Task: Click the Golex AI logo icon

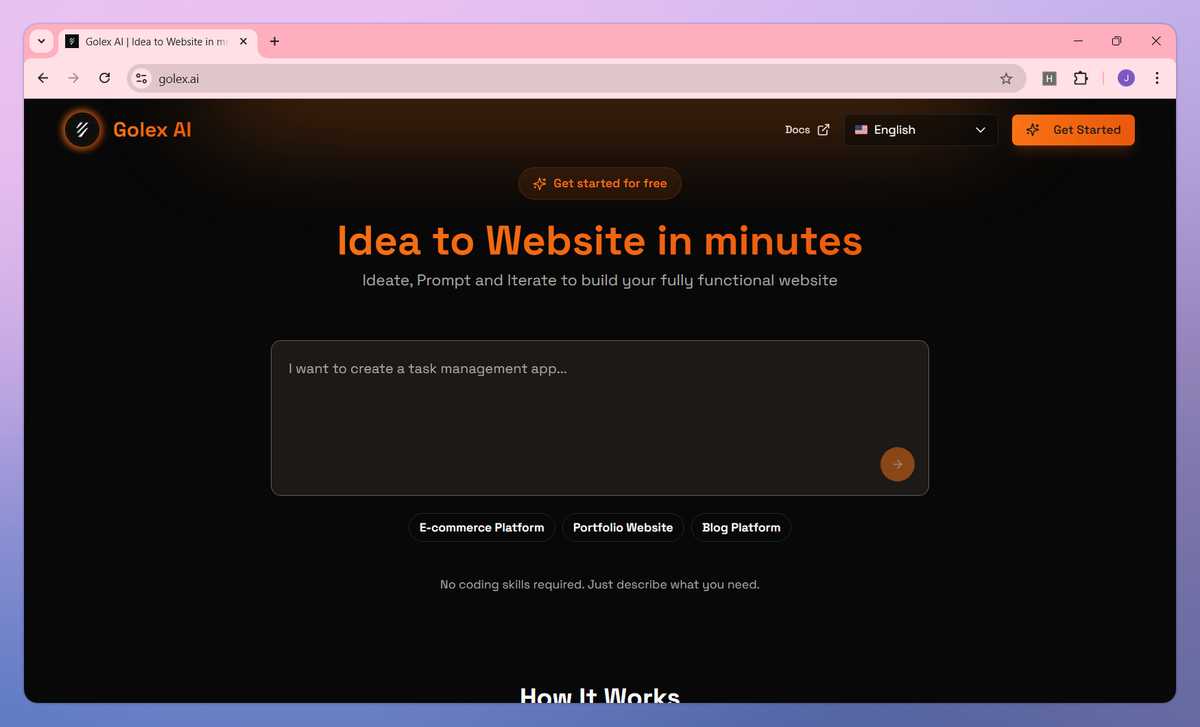Action: [x=82, y=129]
